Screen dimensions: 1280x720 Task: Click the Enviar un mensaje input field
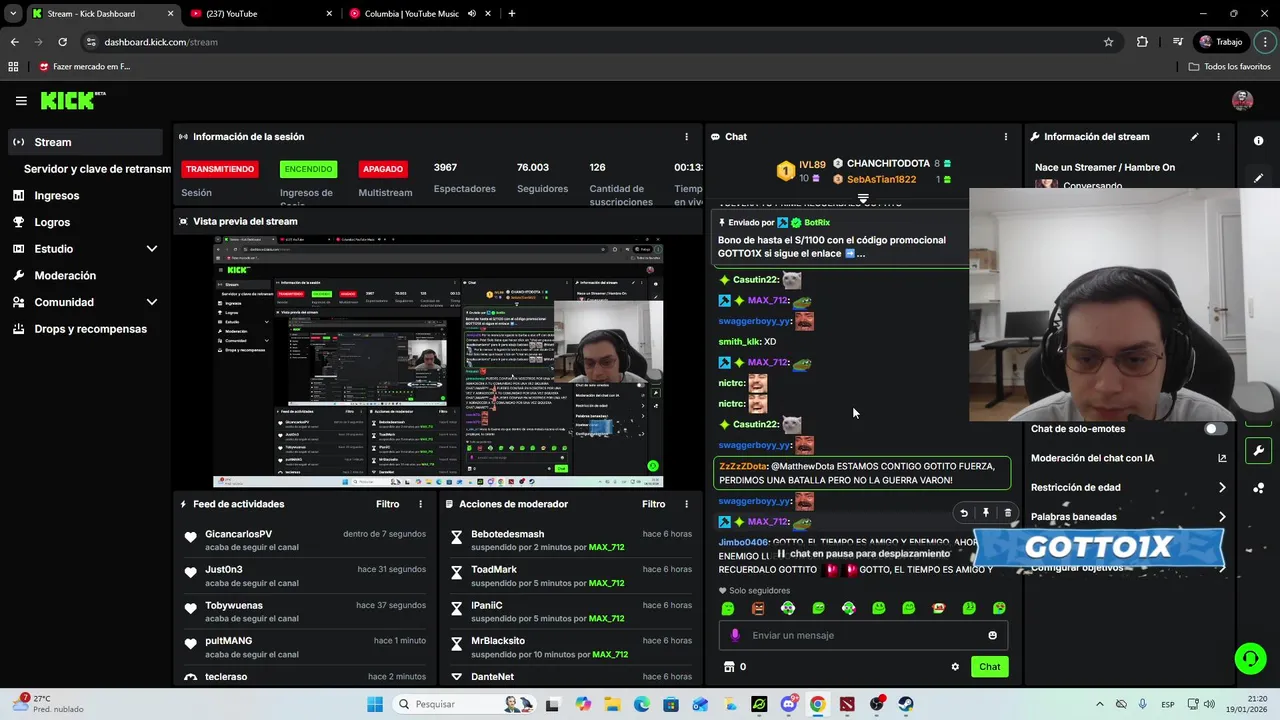[862, 635]
